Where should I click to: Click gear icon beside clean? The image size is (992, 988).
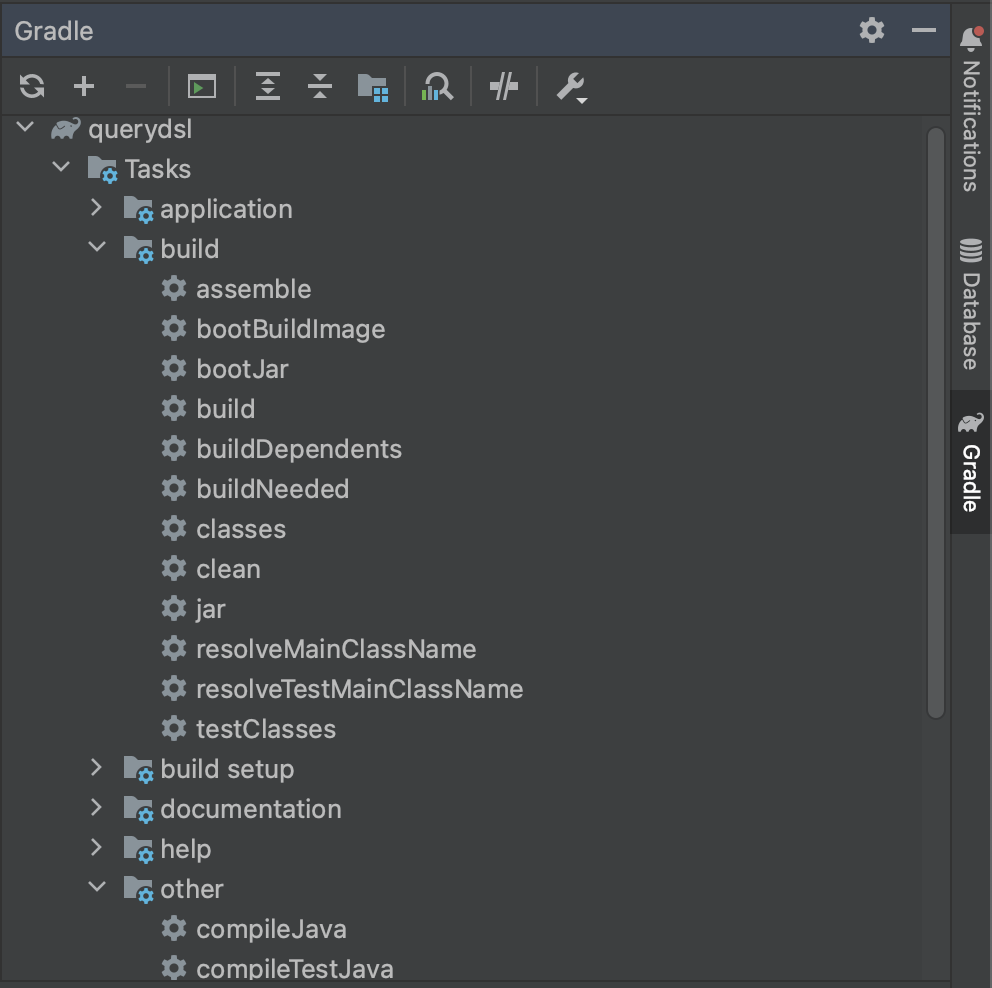174,569
